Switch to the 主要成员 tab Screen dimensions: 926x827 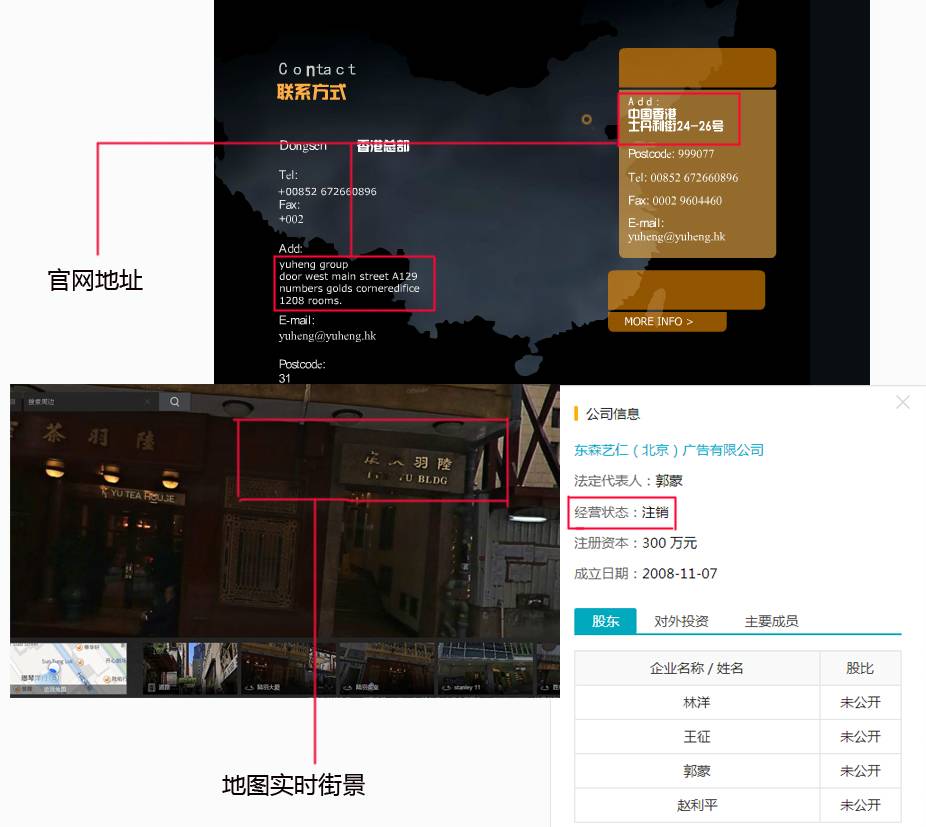771,621
